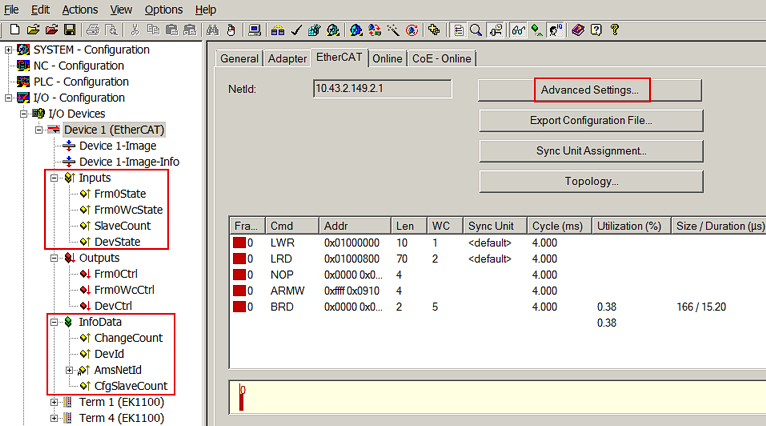
Task: Open the View menu
Action: (x=121, y=10)
